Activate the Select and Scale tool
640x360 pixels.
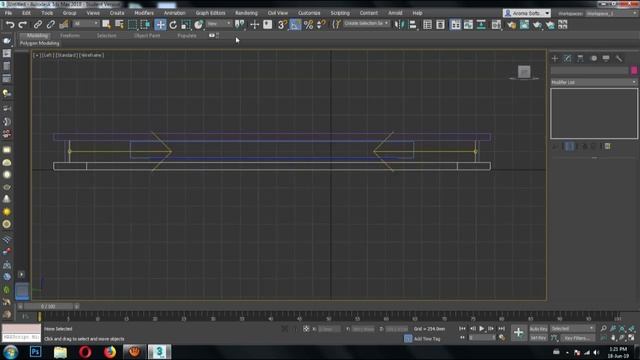[x=186, y=24]
